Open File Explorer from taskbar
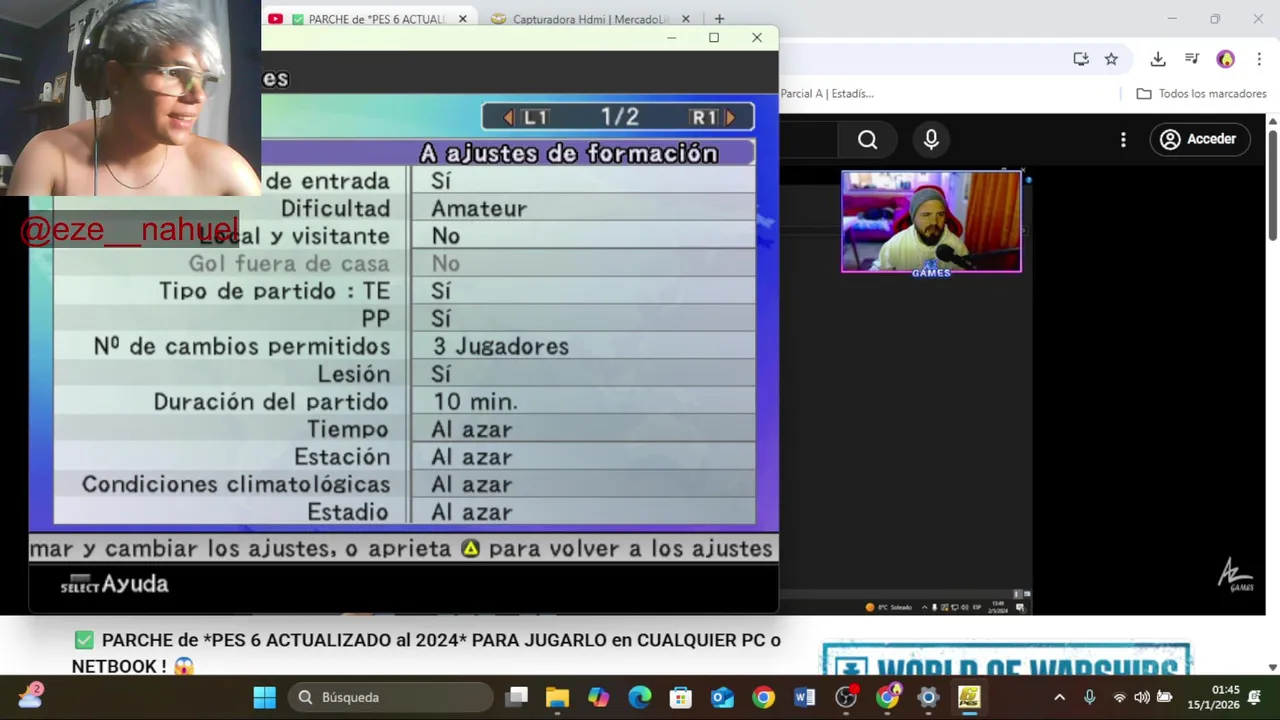 557,697
